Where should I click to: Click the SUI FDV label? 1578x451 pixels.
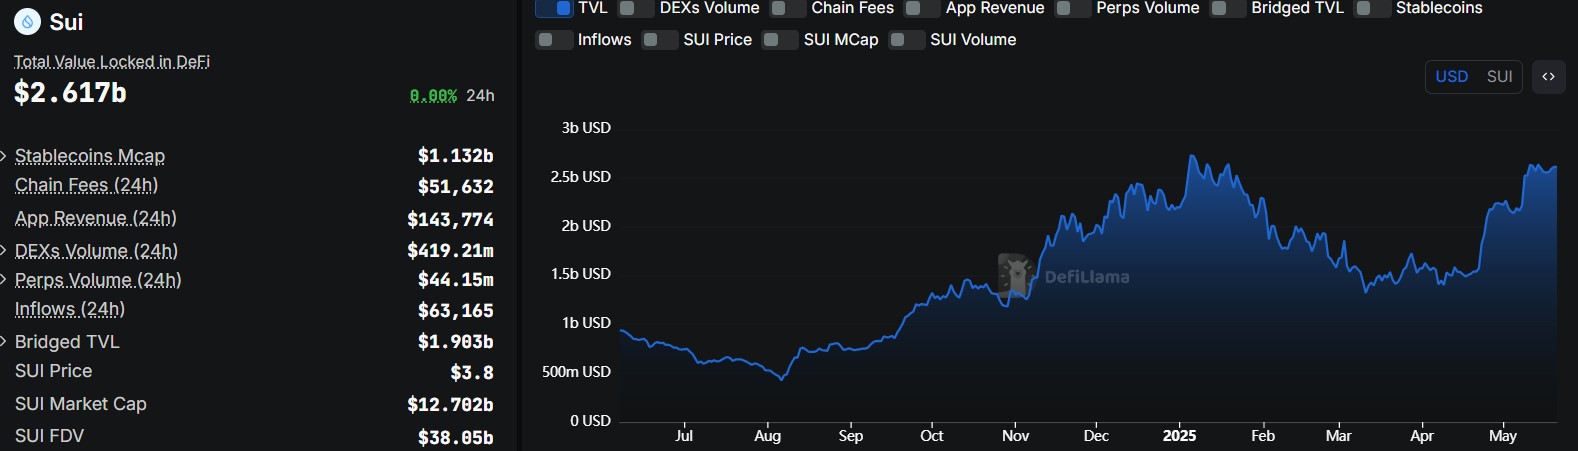click(50, 436)
